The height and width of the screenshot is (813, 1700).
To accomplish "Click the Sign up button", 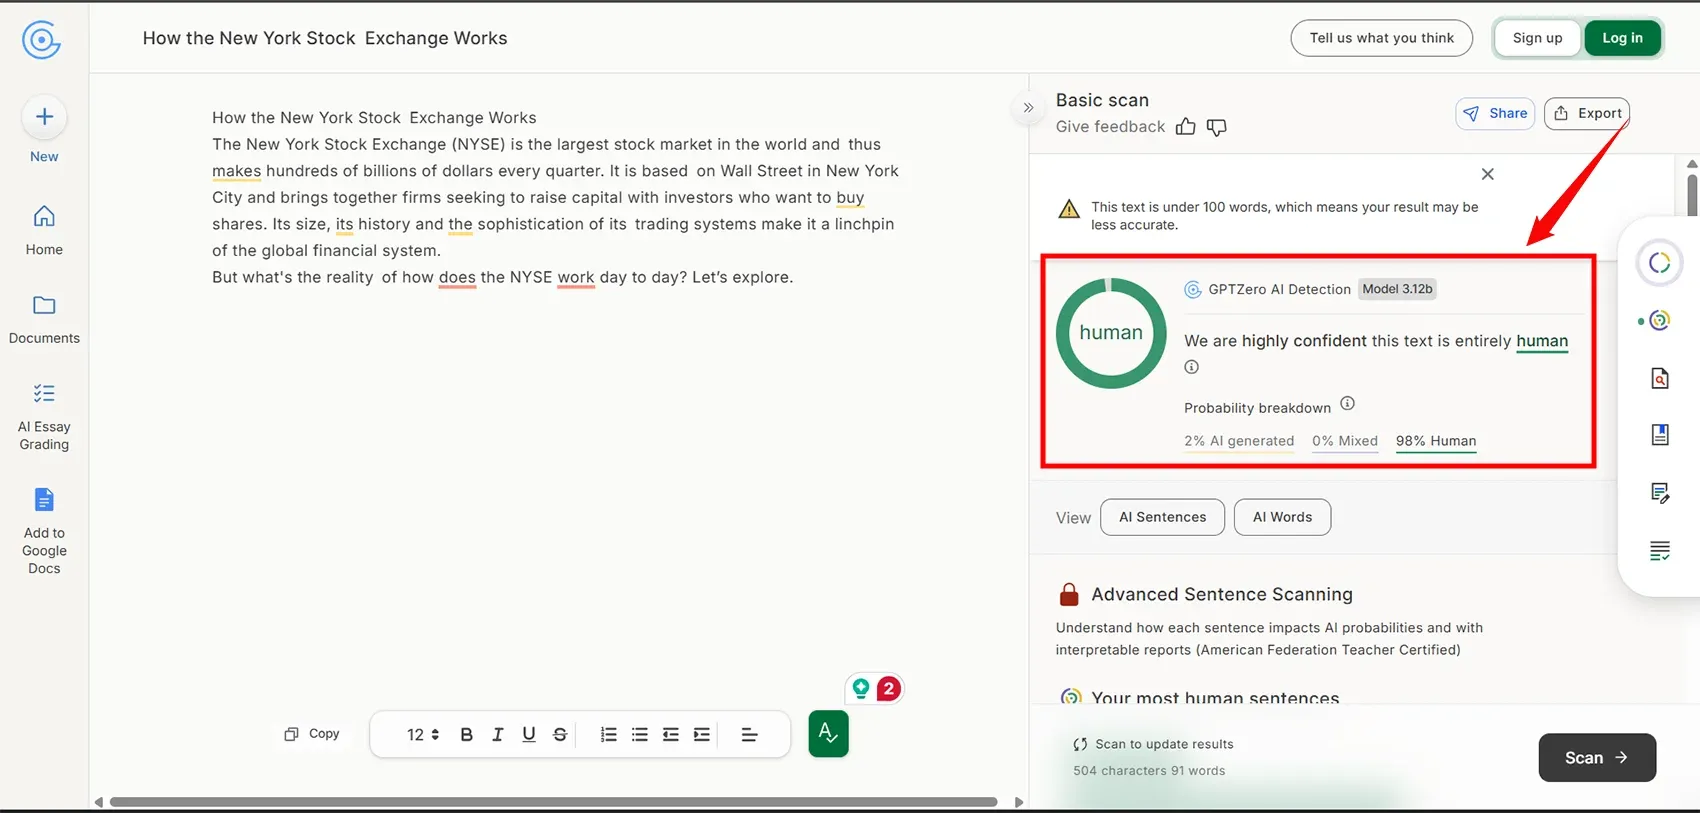I will [x=1537, y=38].
